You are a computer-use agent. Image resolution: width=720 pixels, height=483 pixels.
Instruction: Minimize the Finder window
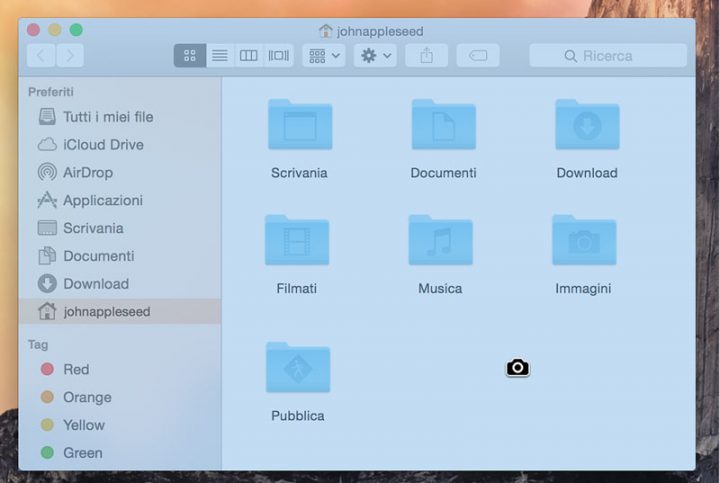tap(55, 30)
